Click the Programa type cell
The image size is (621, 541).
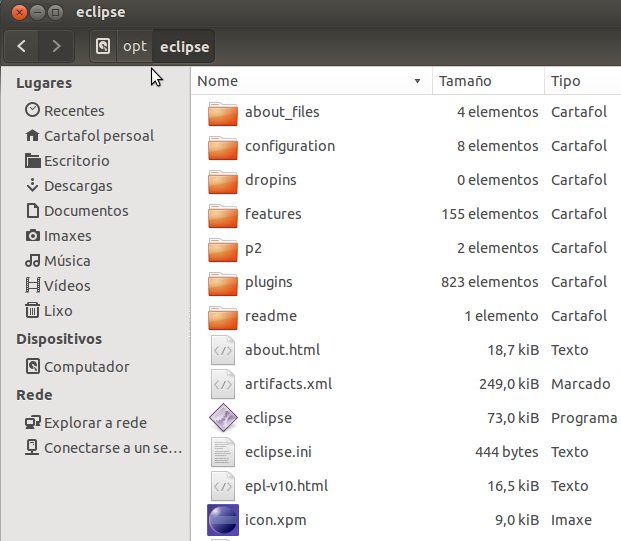pyautogui.click(x=584, y=418)
